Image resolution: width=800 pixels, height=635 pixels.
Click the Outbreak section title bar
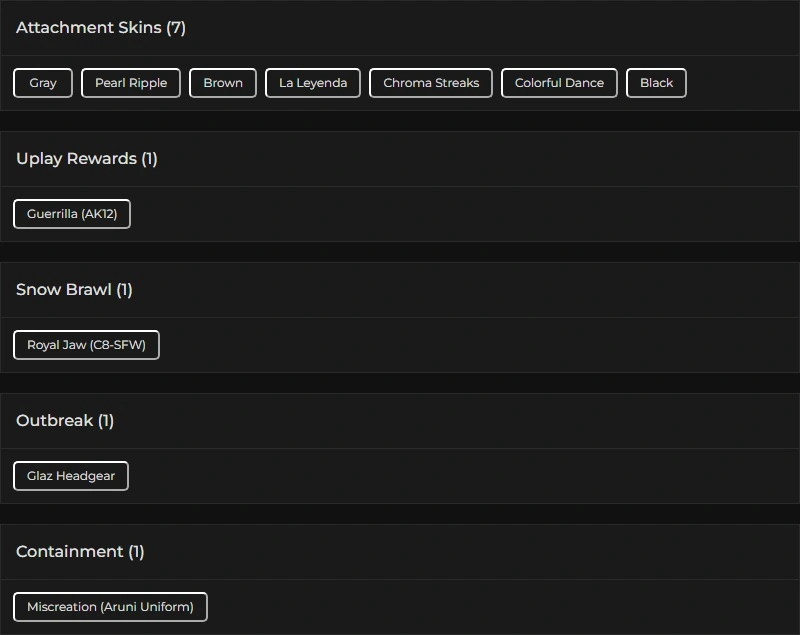[400, 421]
